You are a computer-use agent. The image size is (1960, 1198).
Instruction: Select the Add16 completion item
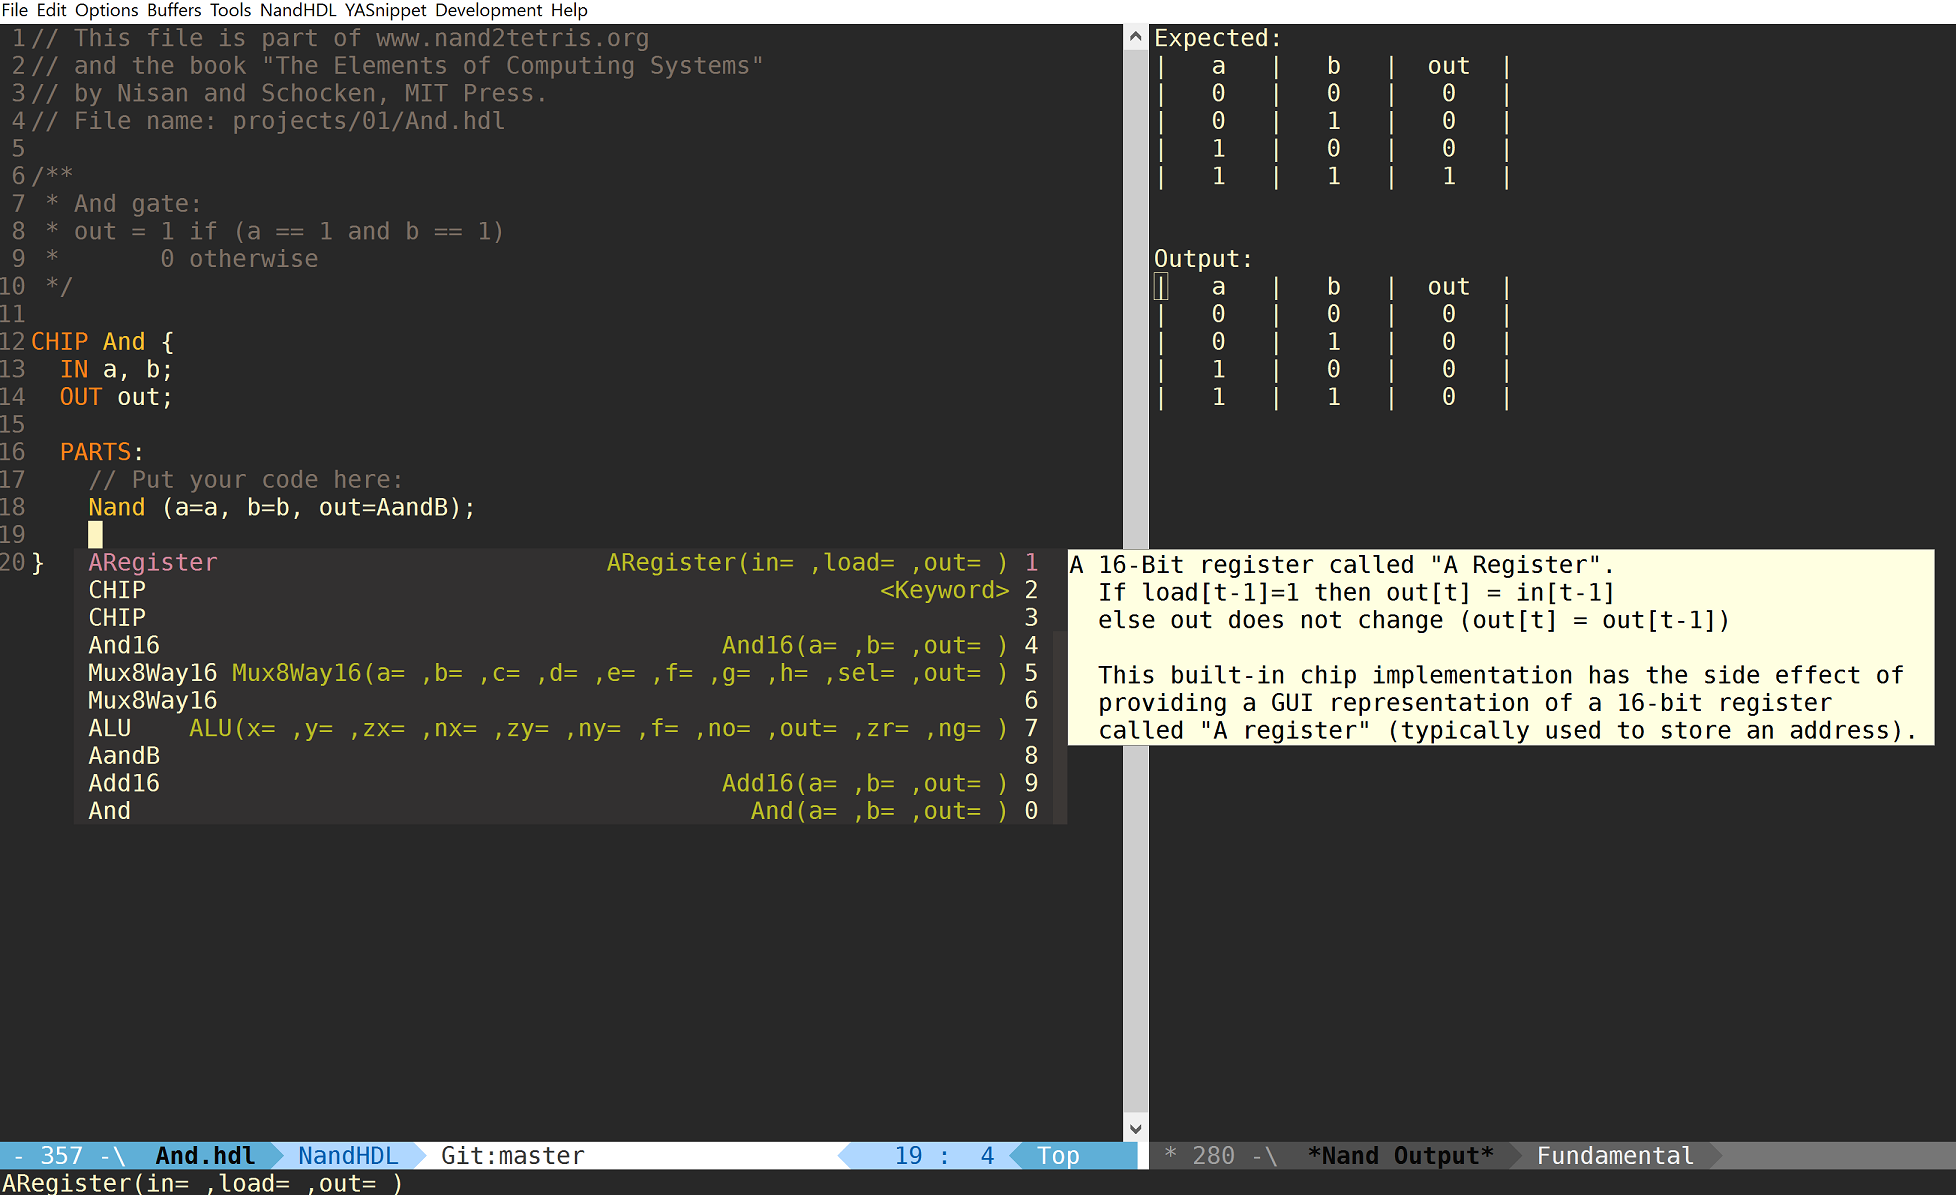[x=124, y=785]
